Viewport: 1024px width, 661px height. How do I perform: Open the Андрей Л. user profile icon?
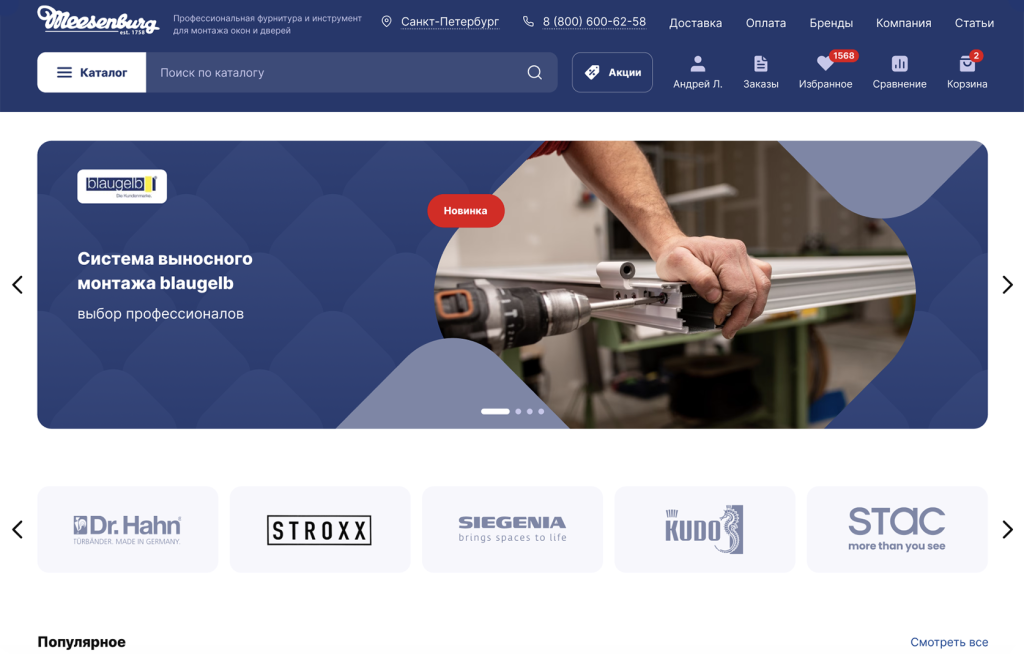(697, 65)
